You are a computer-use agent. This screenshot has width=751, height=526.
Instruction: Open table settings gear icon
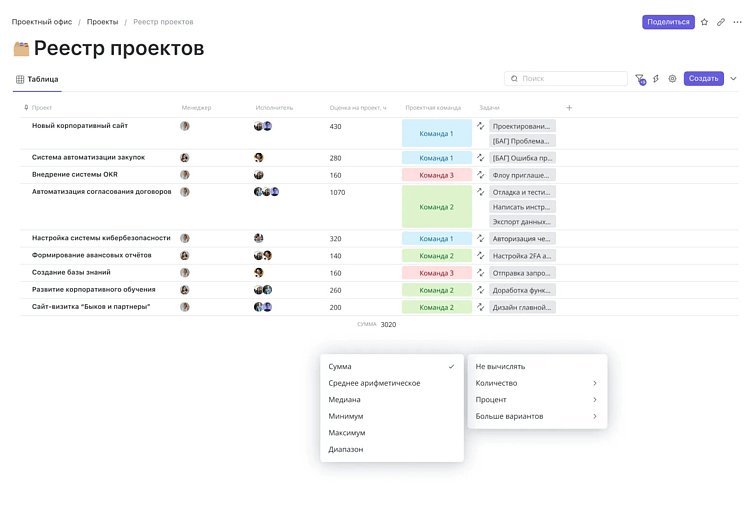672,79
